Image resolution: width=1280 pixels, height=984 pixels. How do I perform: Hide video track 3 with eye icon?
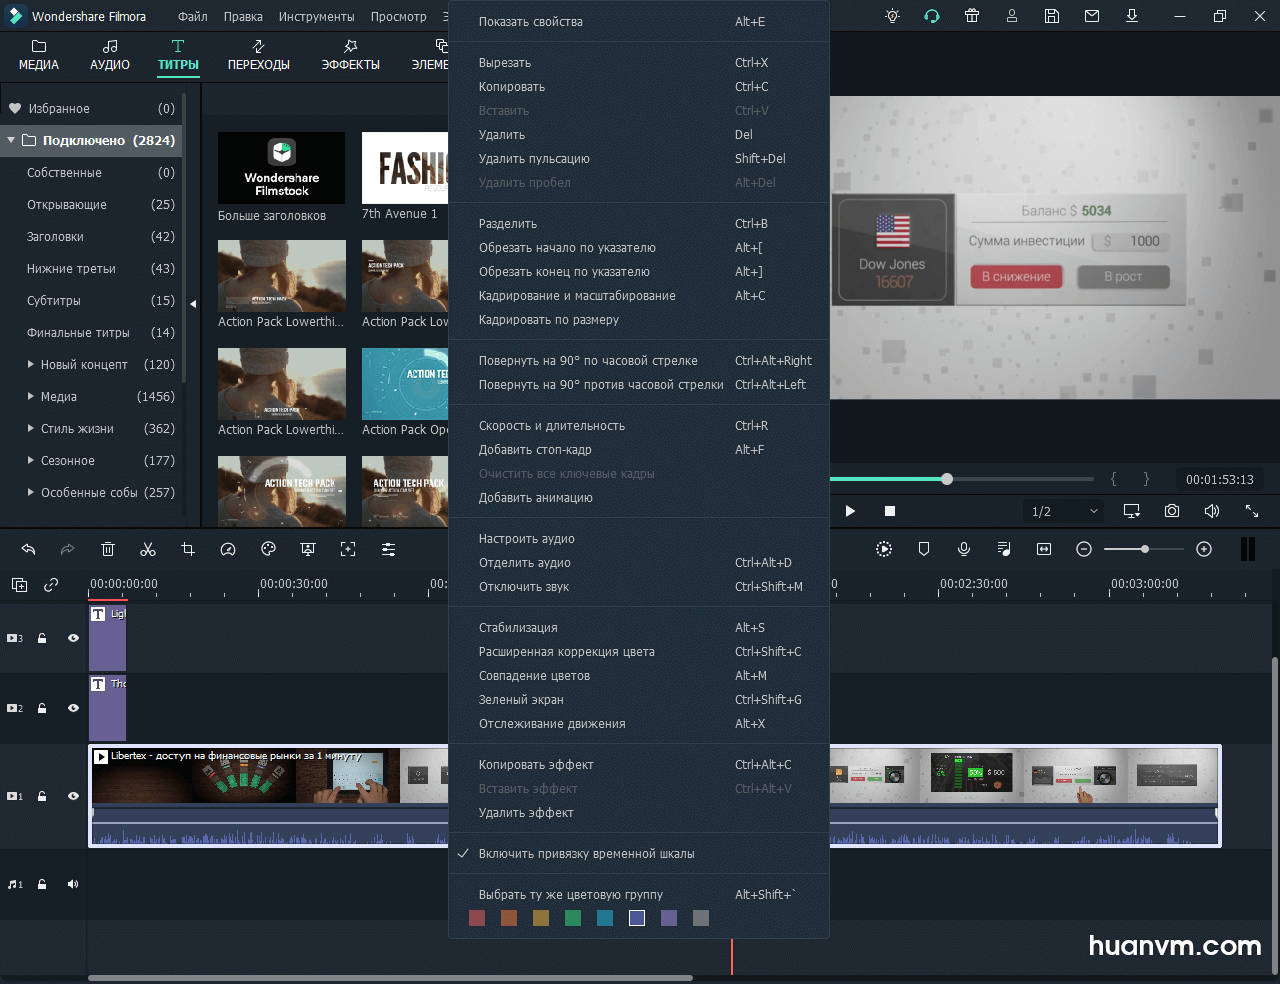pyautogui.click(x=73, y=638)
